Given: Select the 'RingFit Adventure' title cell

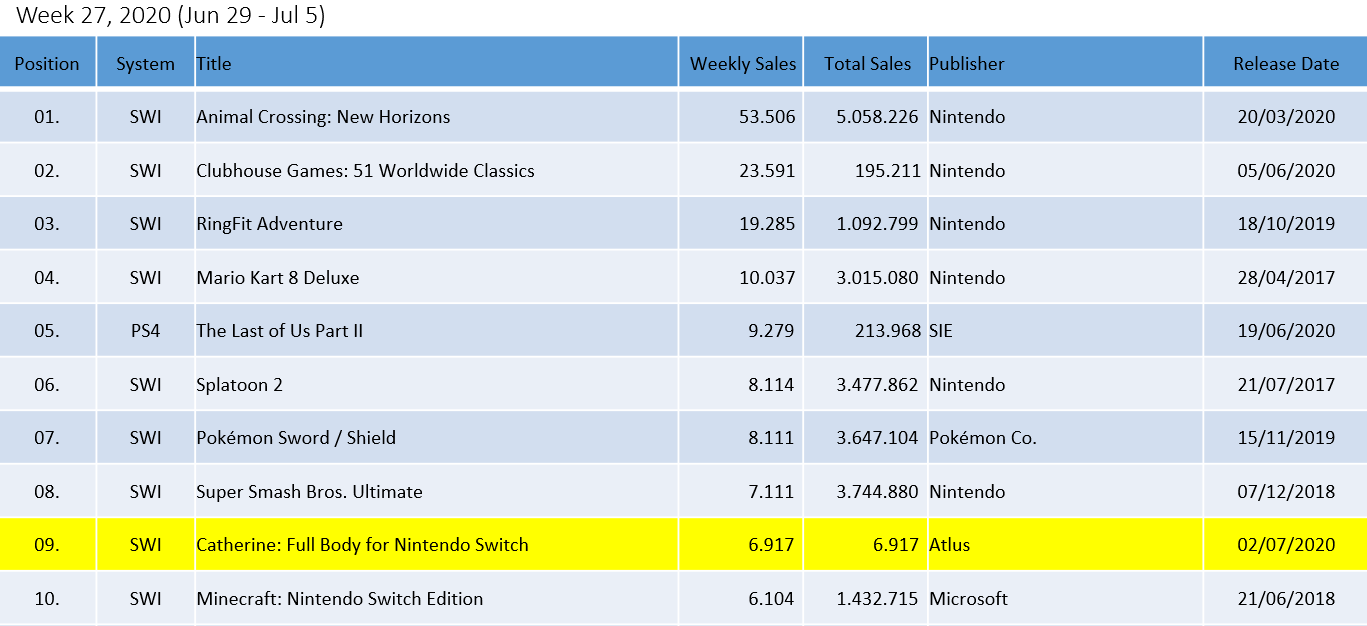Looking at the screenshot, I should point(436,223).
